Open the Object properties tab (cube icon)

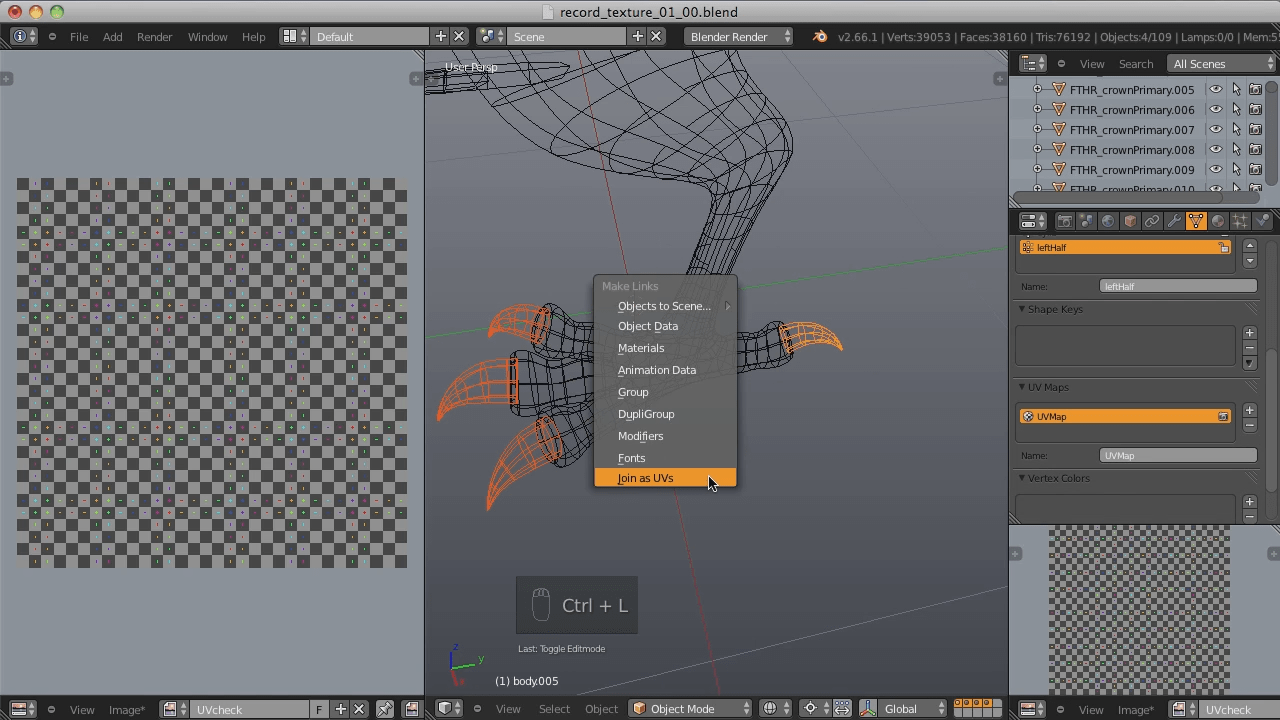point(1128,221)
